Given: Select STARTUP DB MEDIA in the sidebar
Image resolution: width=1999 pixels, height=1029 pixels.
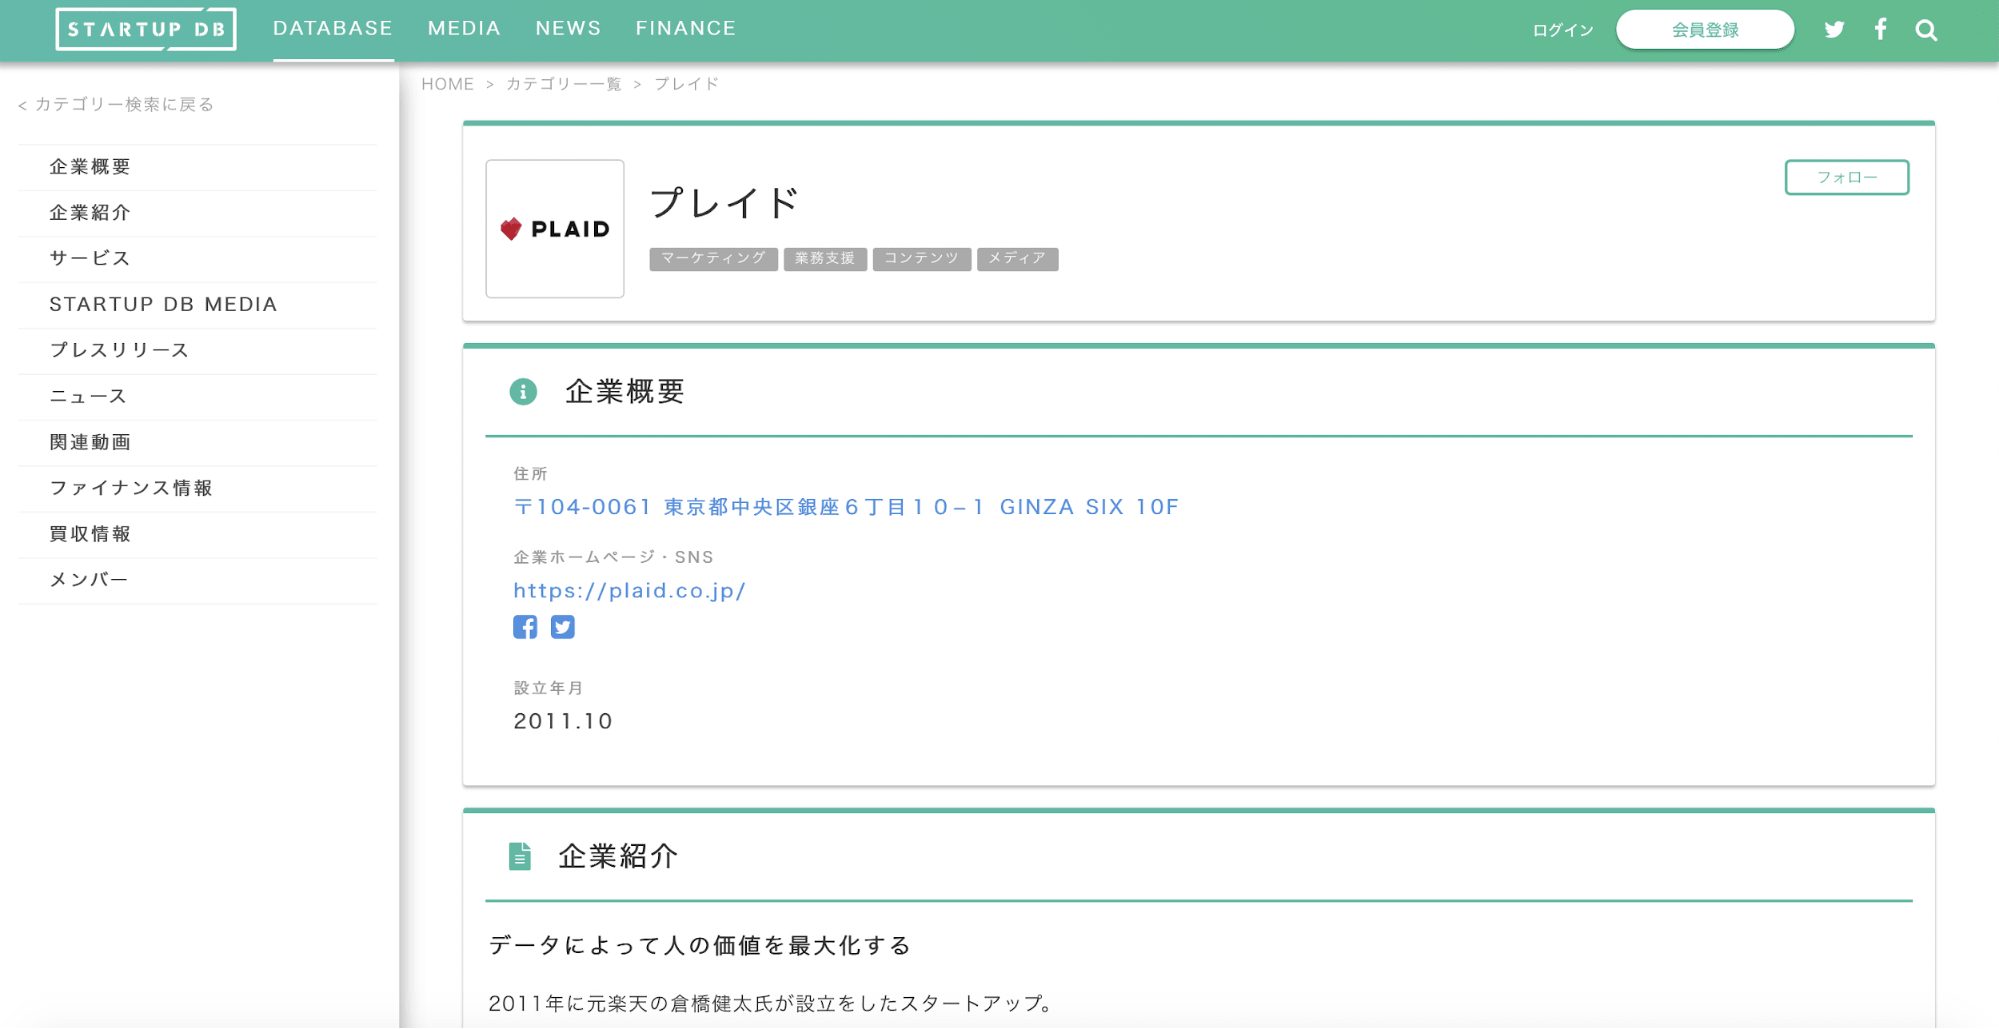Looking at the screenshot, I should click(x=197, y=305).
